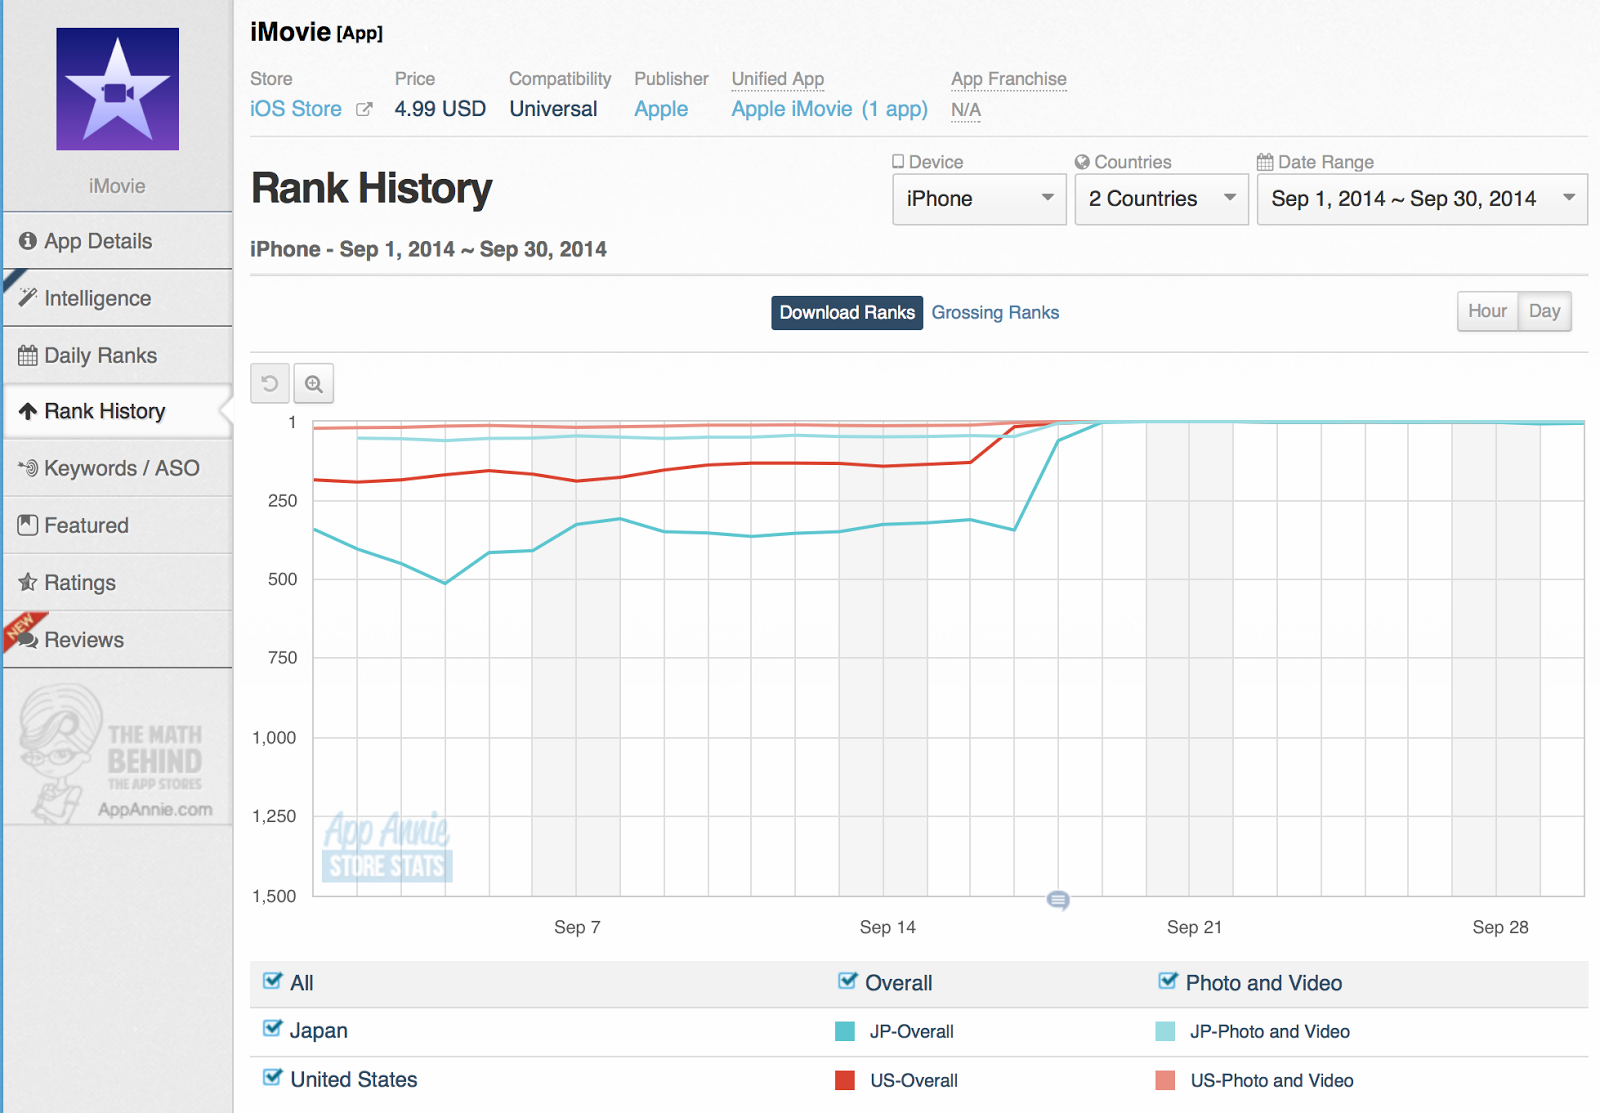The width and height of the screenshot is (1600, 1113).
Task: Click the US-Photo and Video color swatch
Action: pos(1165,1080)
